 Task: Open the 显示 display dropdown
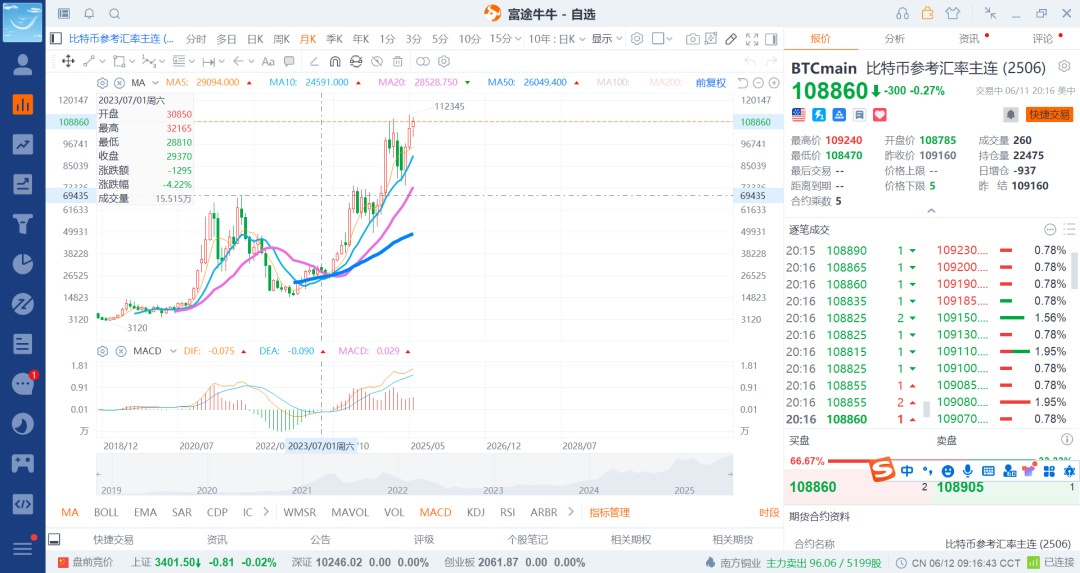pos(607,39)
